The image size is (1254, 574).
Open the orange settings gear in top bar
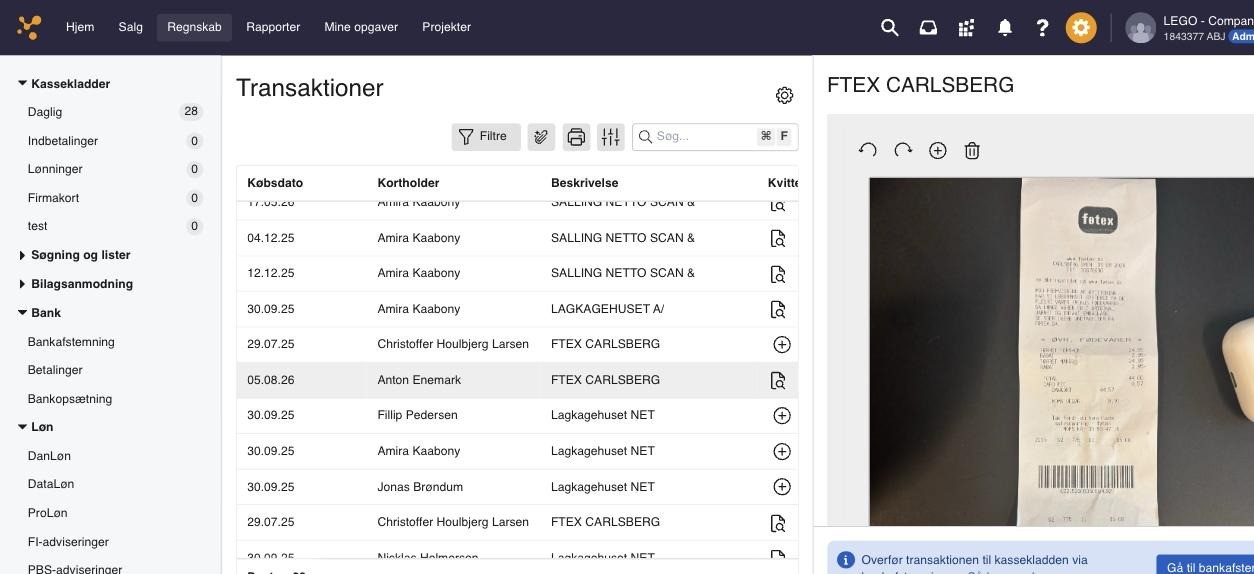point(1081,28)
